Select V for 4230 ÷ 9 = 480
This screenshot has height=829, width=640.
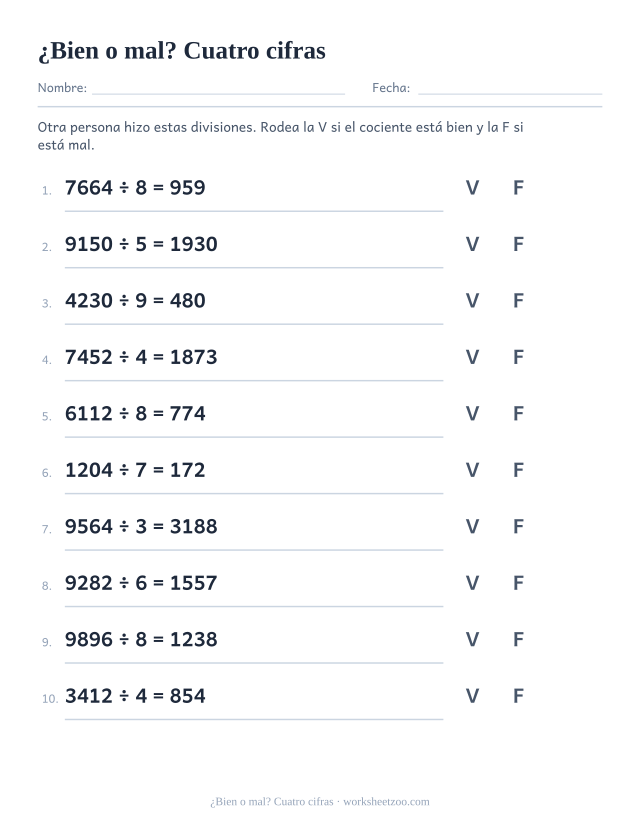tap(472, 301)
